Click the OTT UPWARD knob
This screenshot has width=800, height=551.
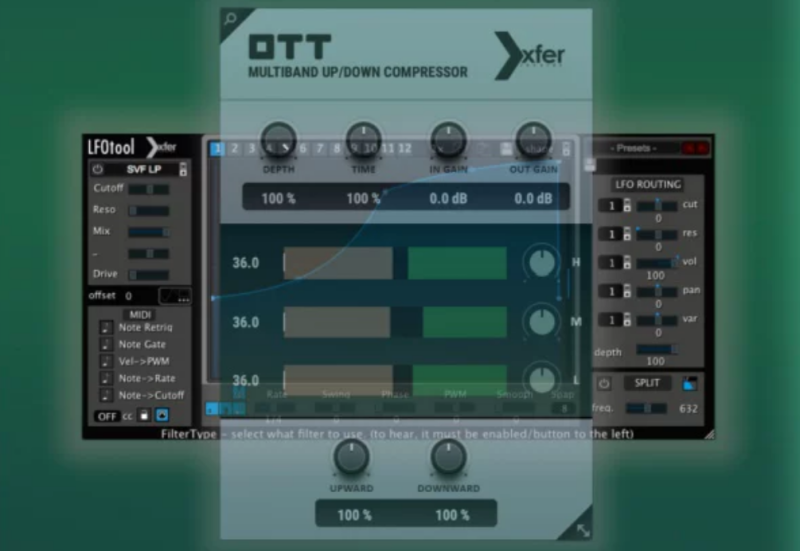pos(351,458)
